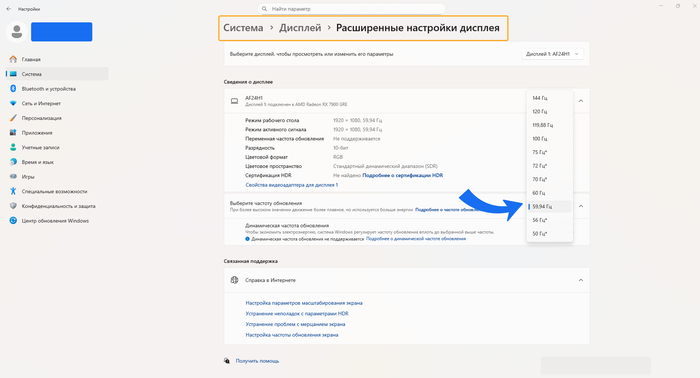The height and width of the screenshot is (378, 700).
Task: Collapse the Справка в Интернете section
Action: (581, 280)
